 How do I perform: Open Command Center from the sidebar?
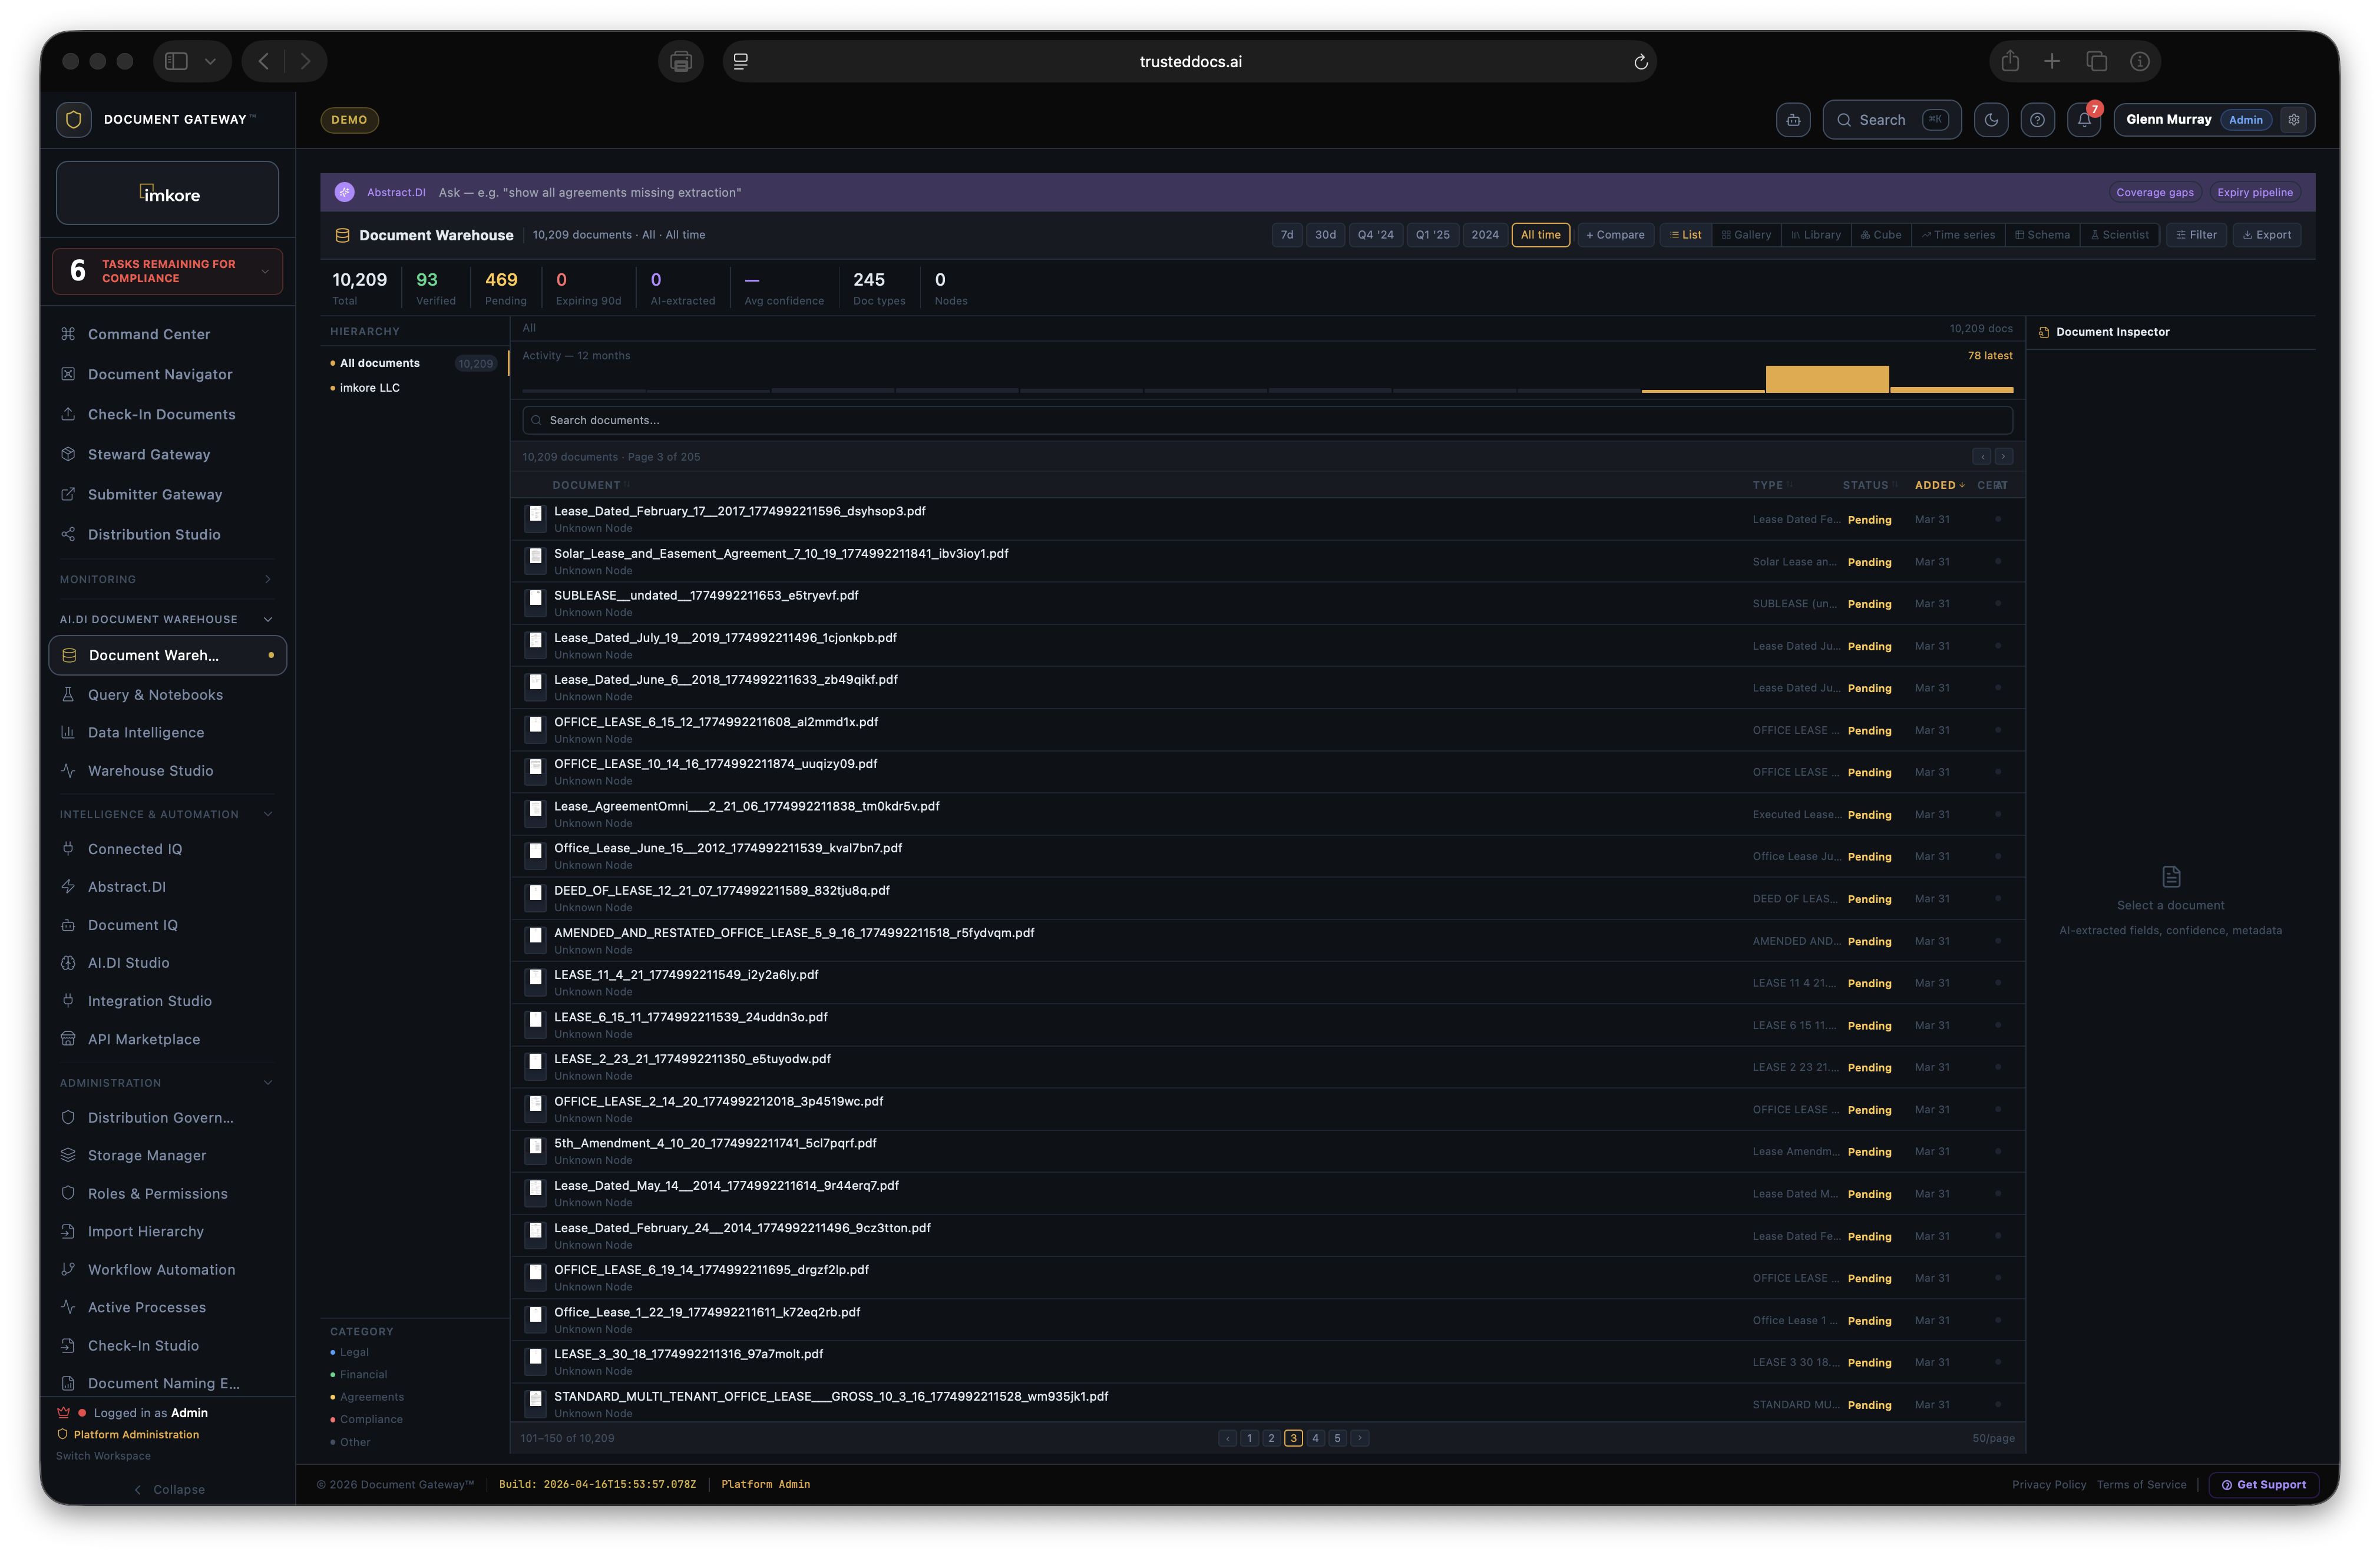click(149, 334)
